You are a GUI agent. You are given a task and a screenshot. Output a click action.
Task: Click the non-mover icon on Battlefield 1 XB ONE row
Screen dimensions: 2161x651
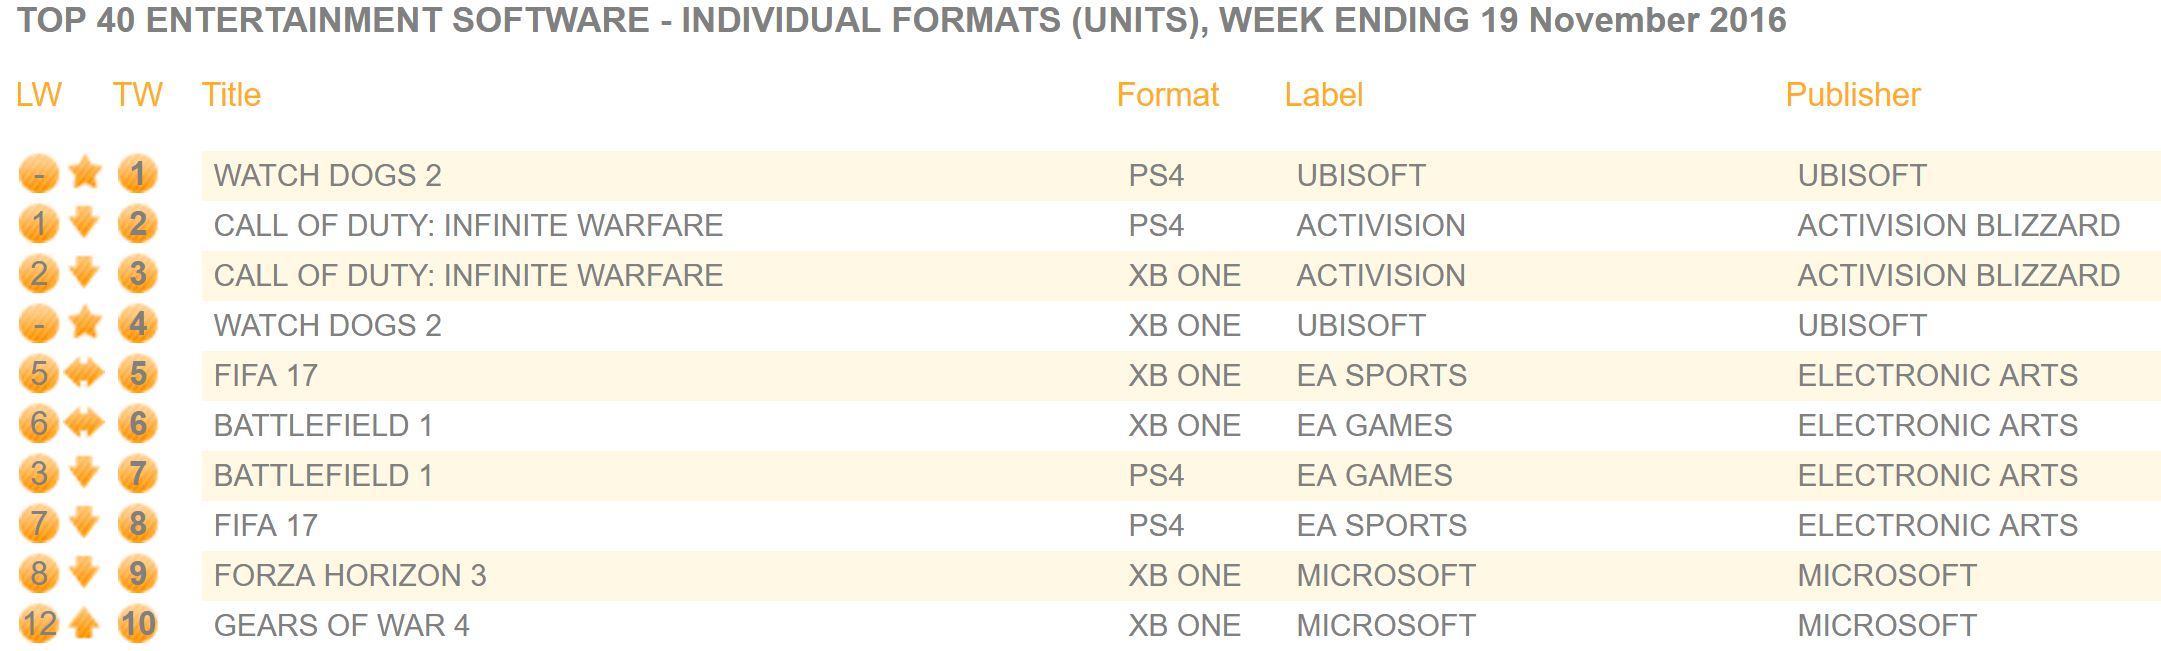click(x=85, y=423)
